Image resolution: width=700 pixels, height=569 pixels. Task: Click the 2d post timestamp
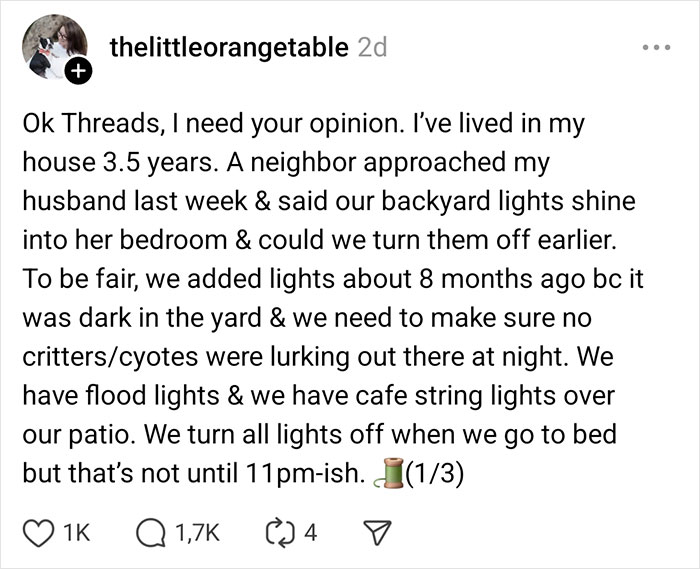pos(371,46)
